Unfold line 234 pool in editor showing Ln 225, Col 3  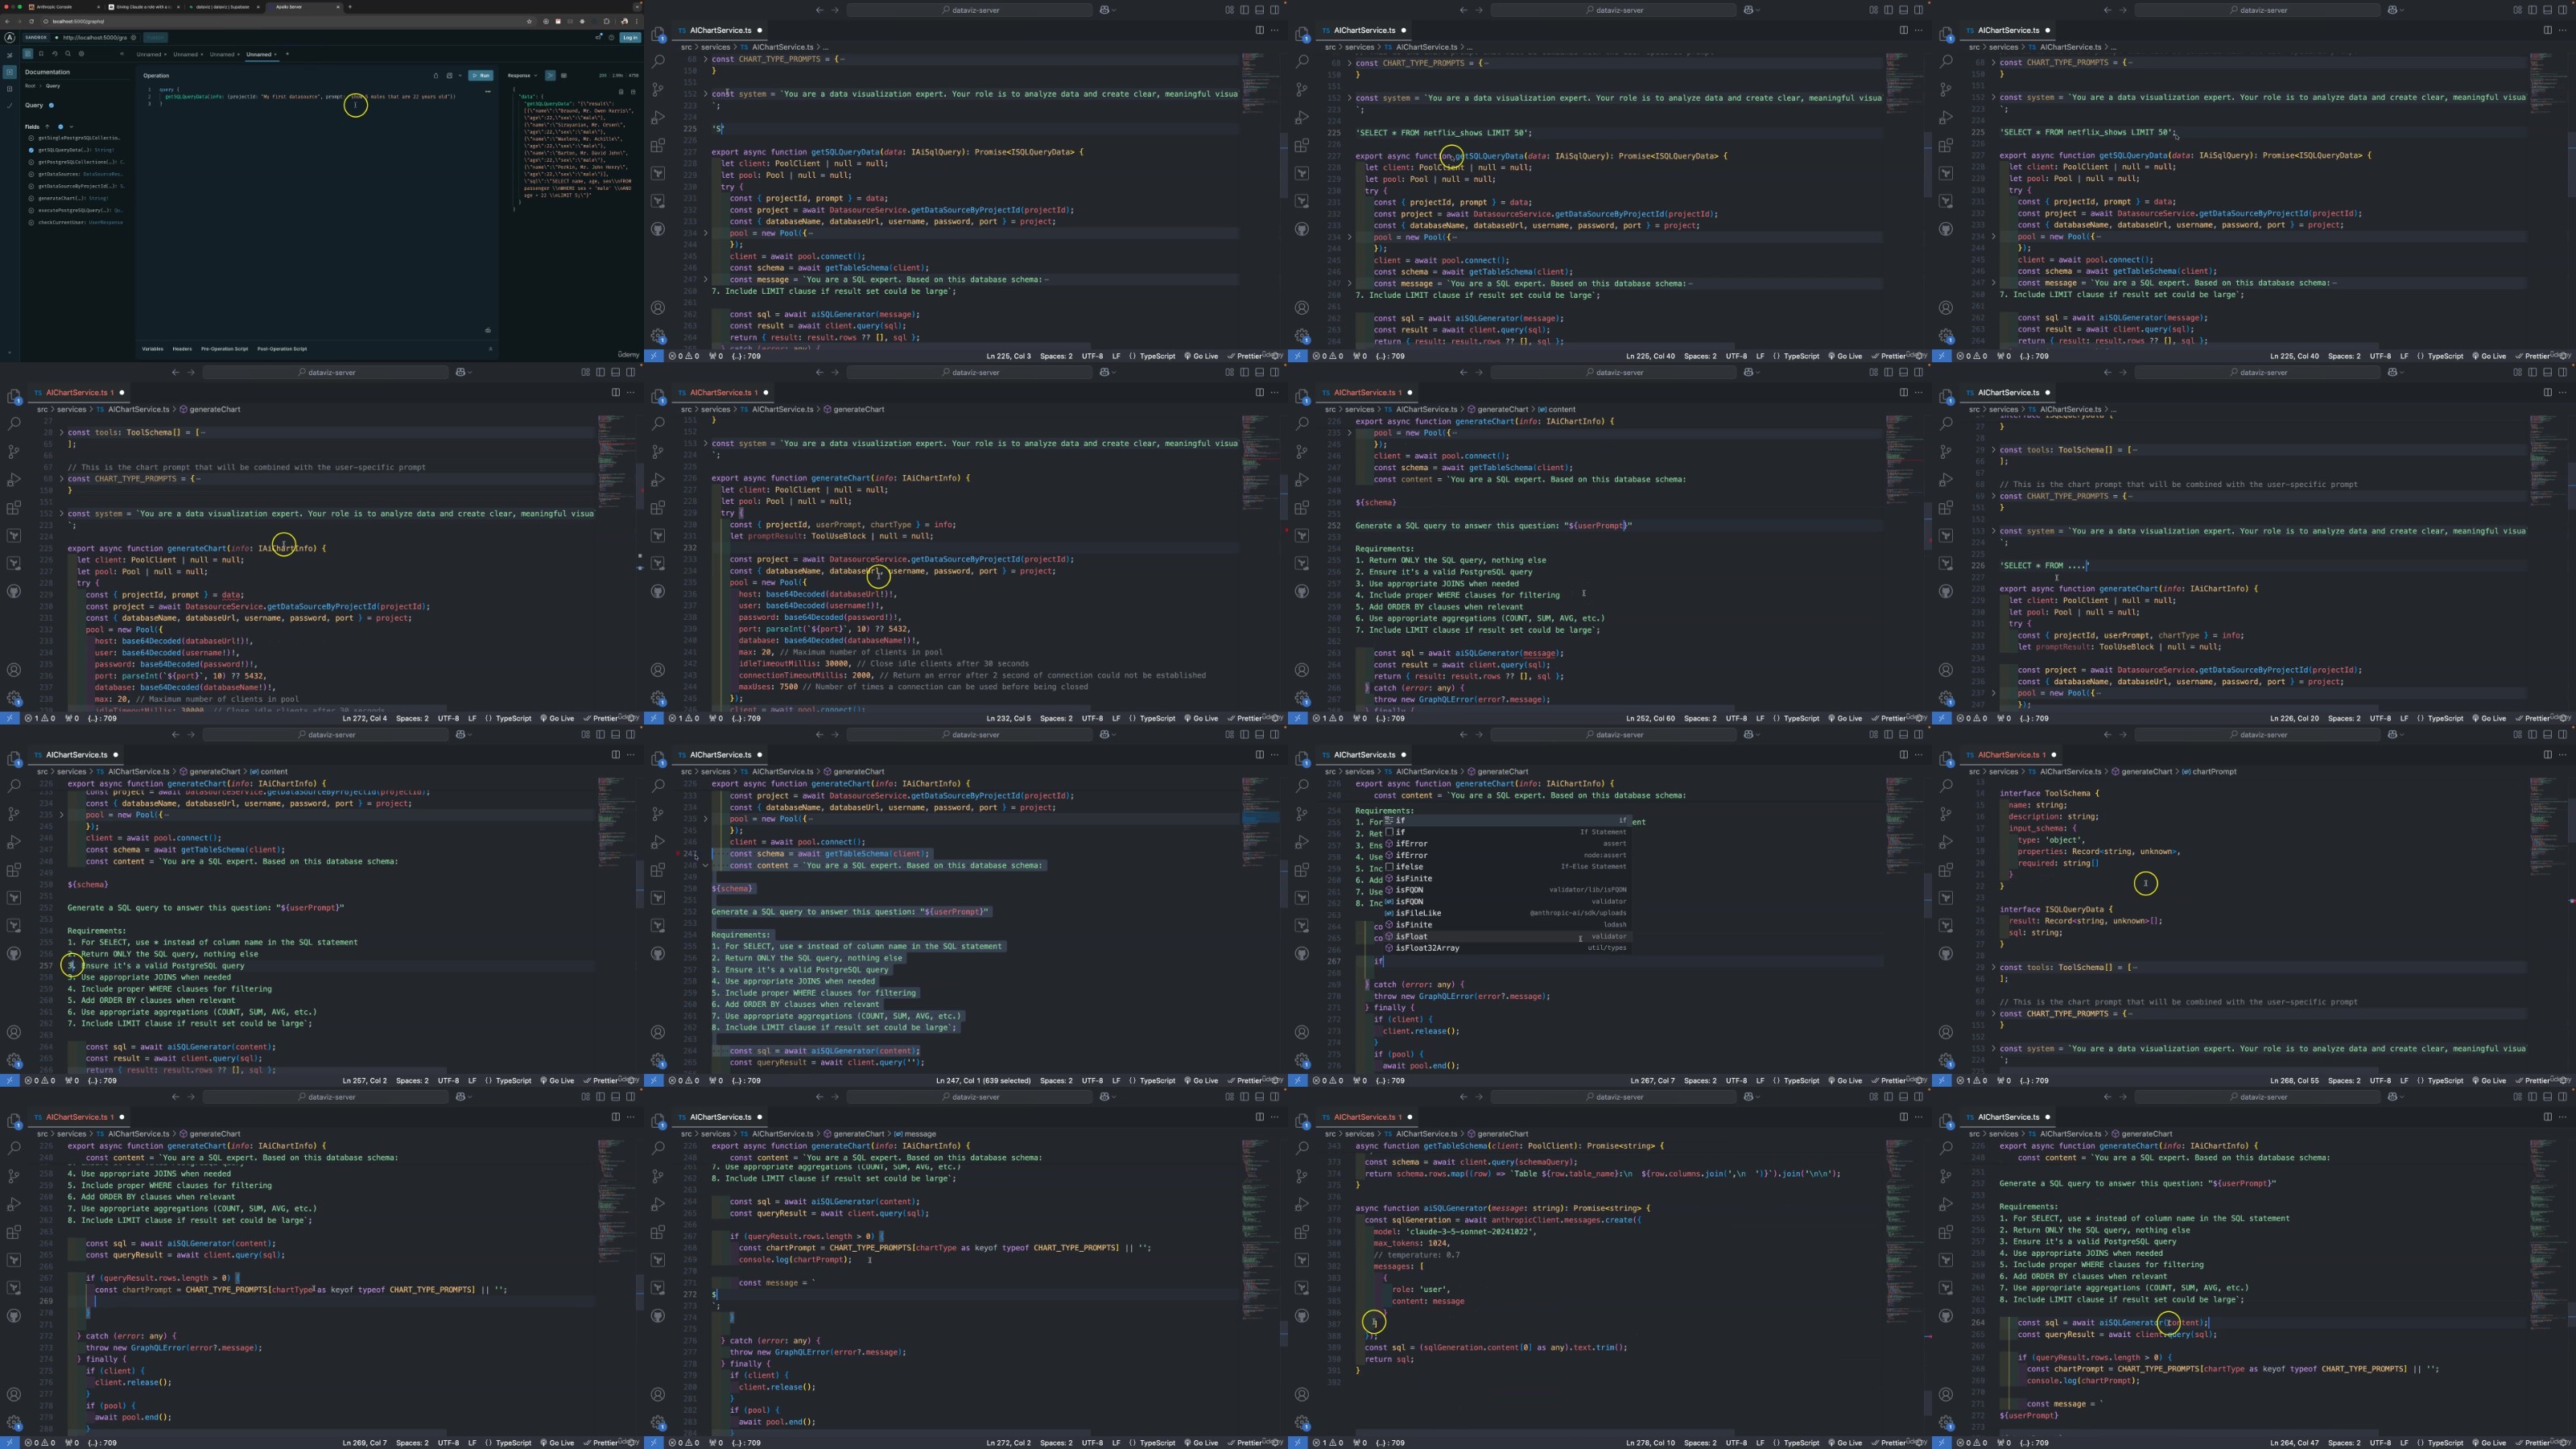point(706,233)
